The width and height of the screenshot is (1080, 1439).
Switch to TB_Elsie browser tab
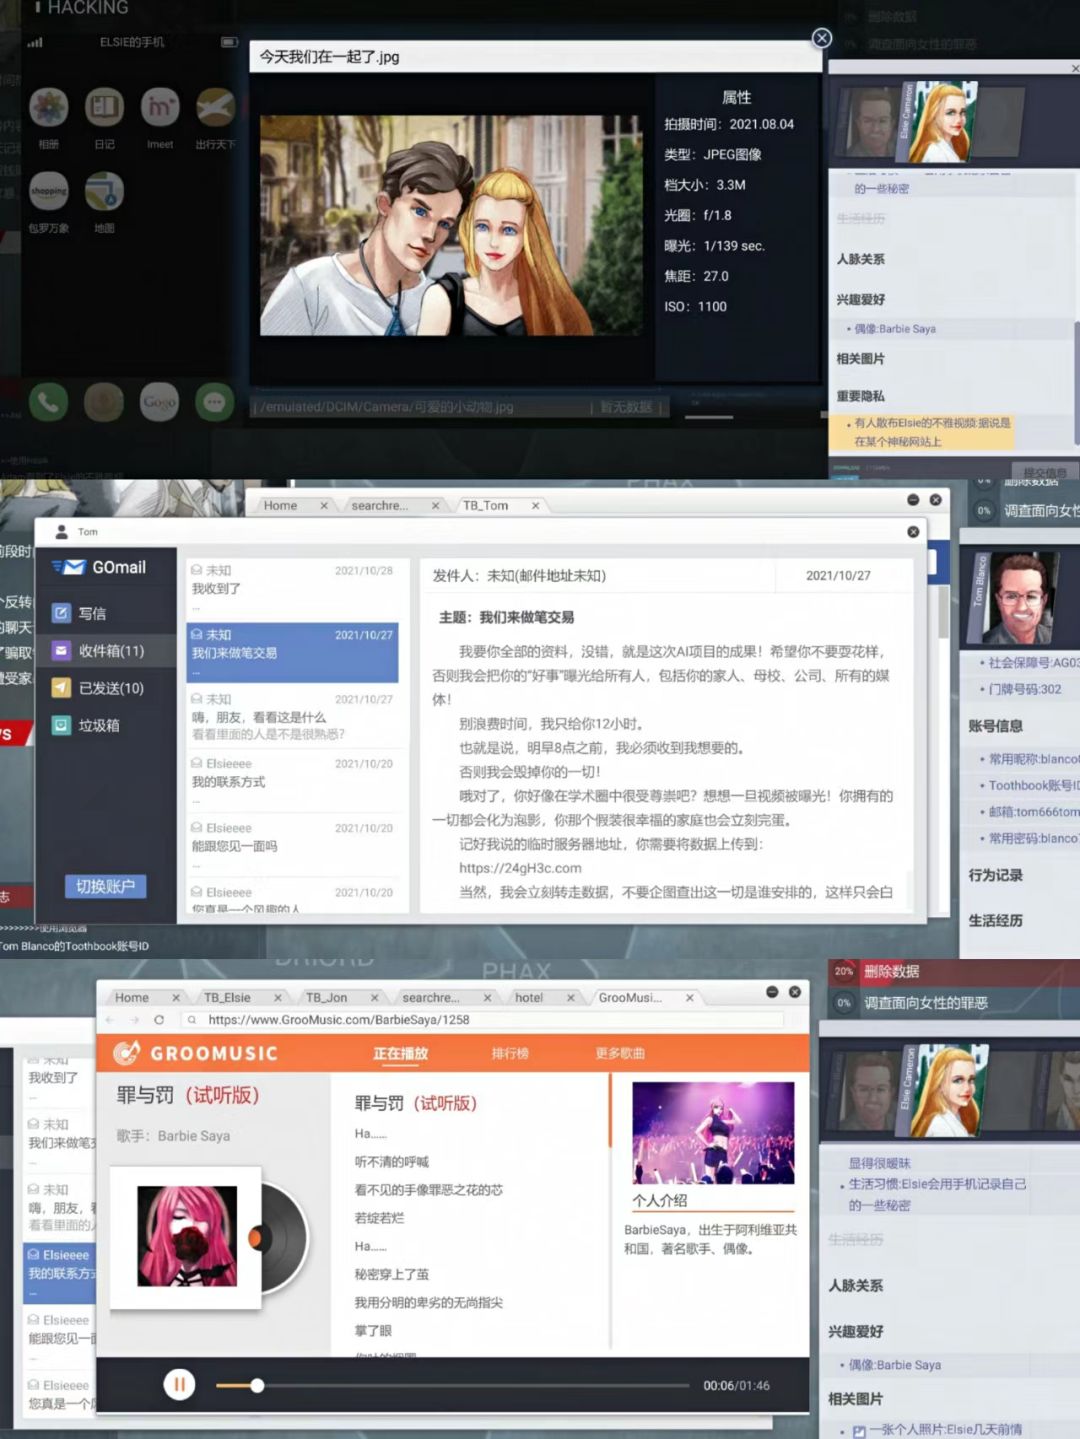(x=227, y=998)
